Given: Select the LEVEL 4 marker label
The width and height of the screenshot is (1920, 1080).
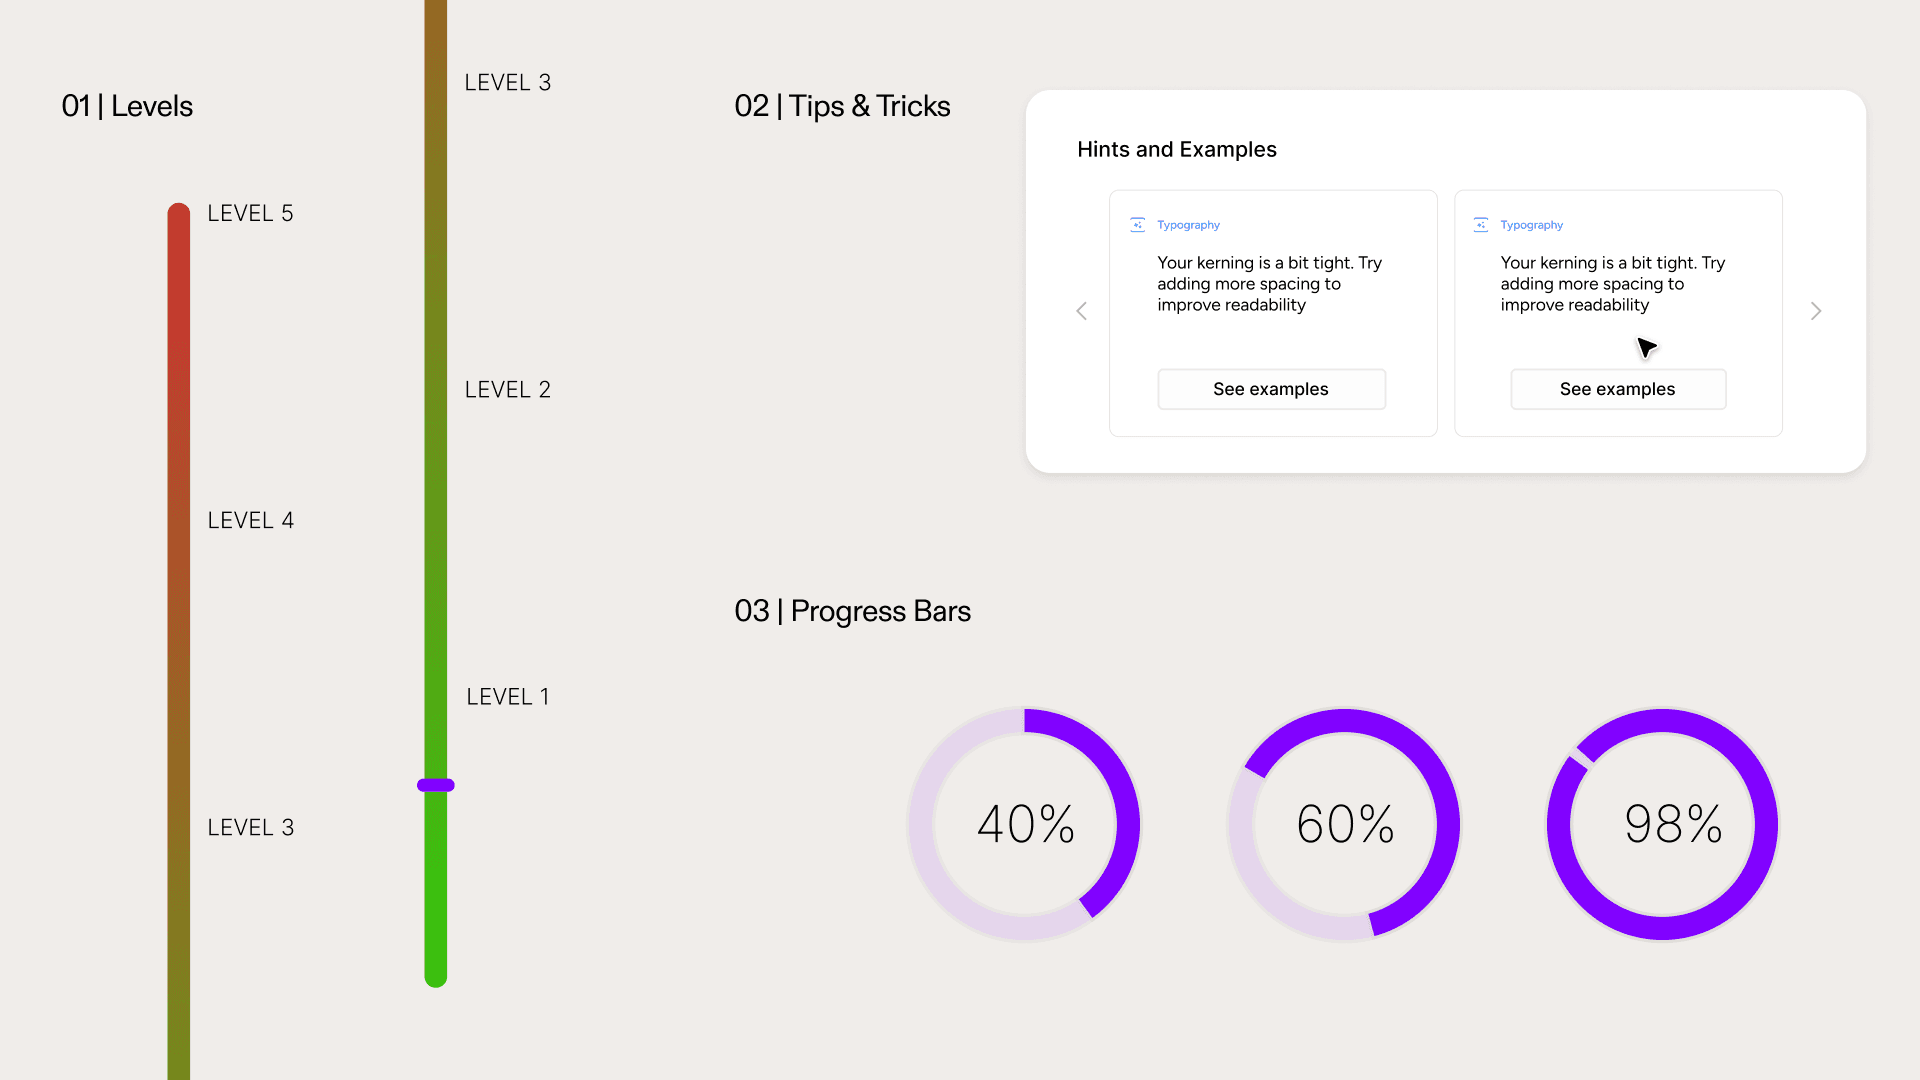Looking at the screenshot, I should click(x=250, y=520).
